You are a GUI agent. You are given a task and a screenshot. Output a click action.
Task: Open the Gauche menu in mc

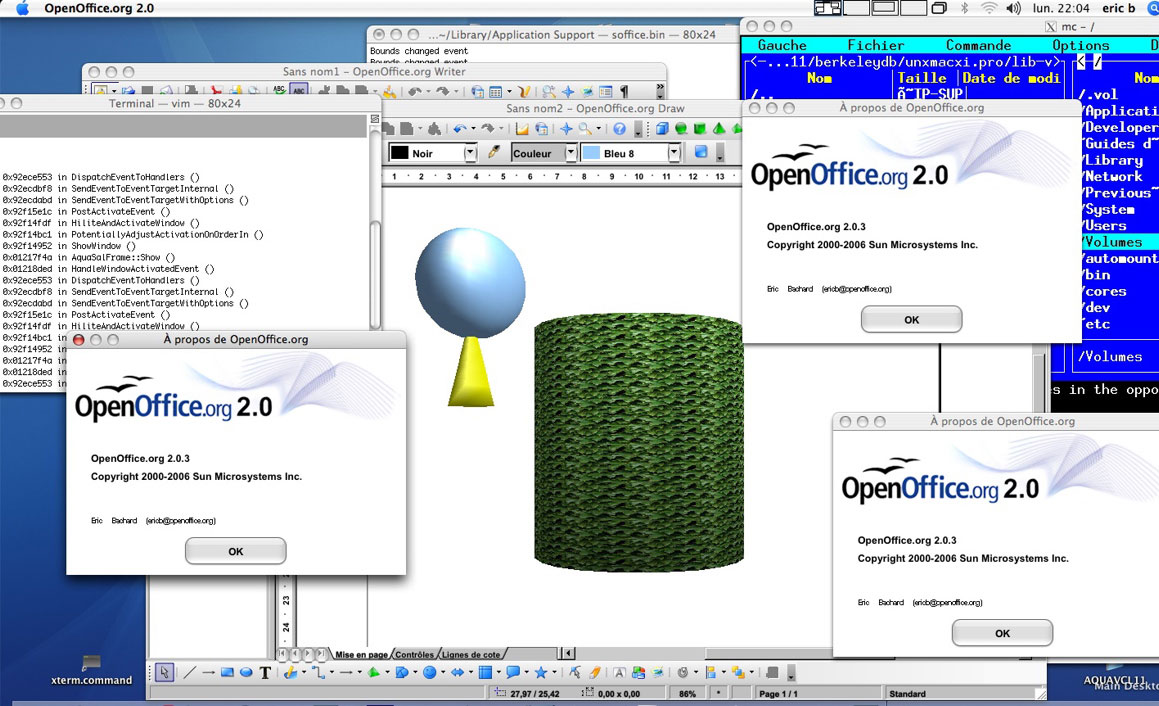click(782, 45)
